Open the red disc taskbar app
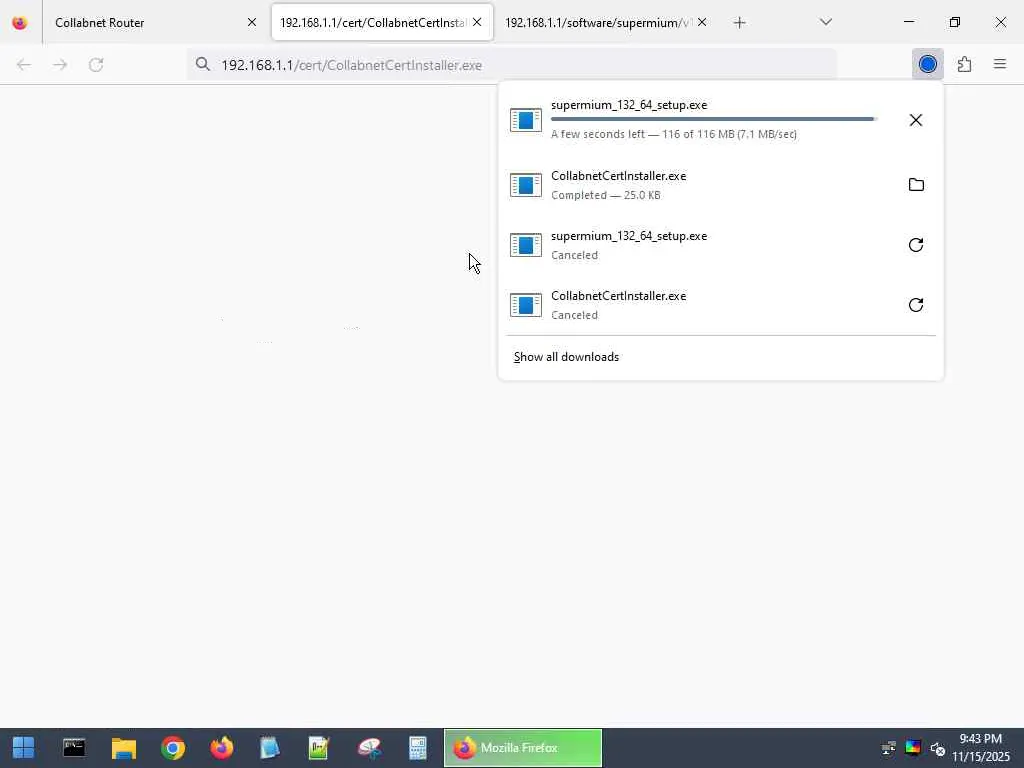The image size is (1024, 768). click(x=369, y=748)
